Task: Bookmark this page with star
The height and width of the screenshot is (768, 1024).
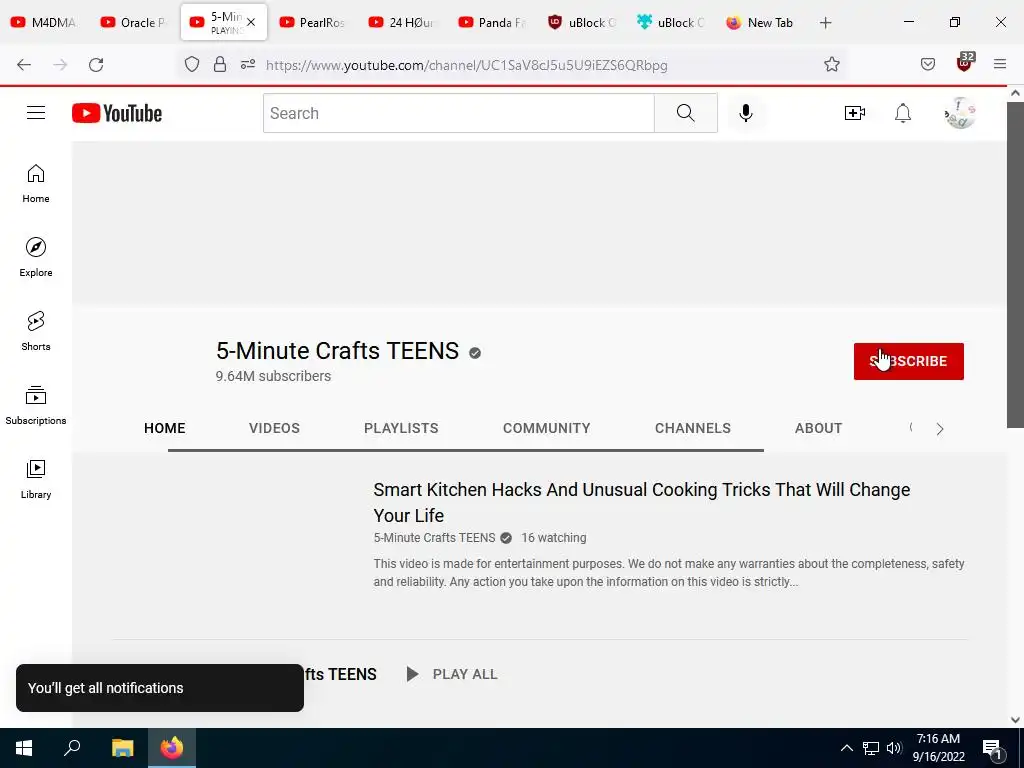Action: coord(831,64)
